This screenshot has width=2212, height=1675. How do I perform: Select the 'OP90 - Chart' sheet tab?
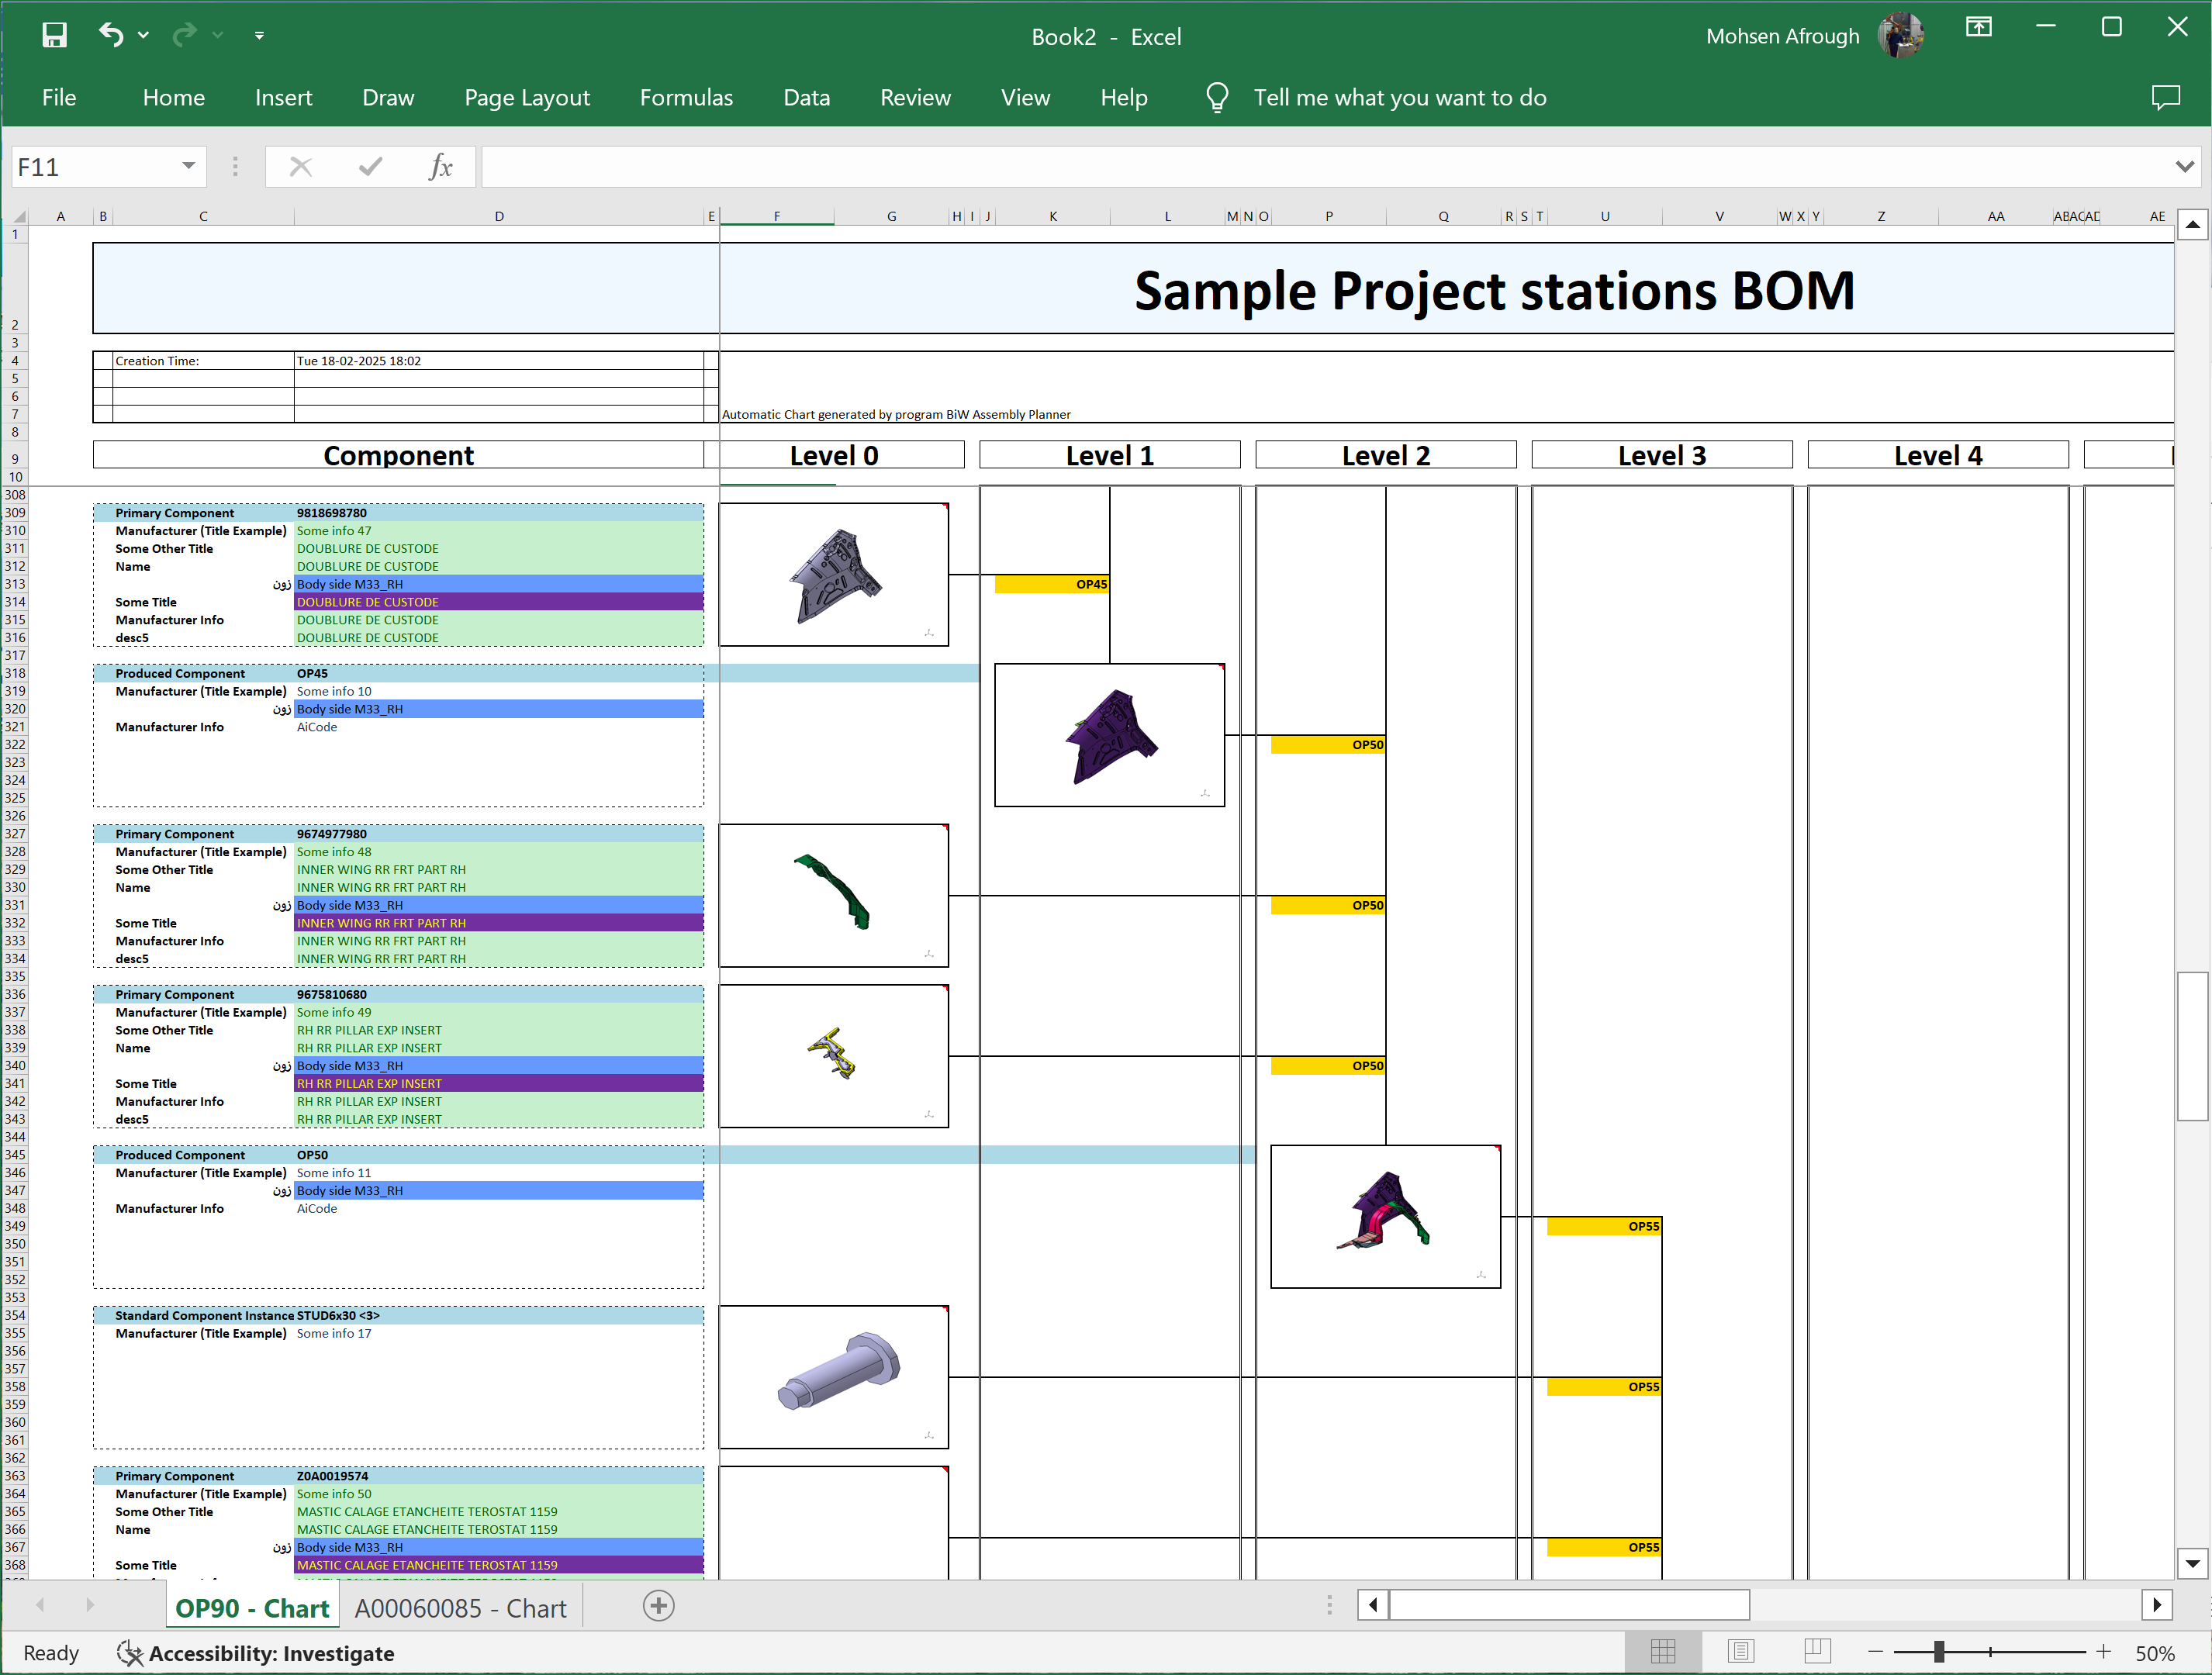coord(252,1608)
